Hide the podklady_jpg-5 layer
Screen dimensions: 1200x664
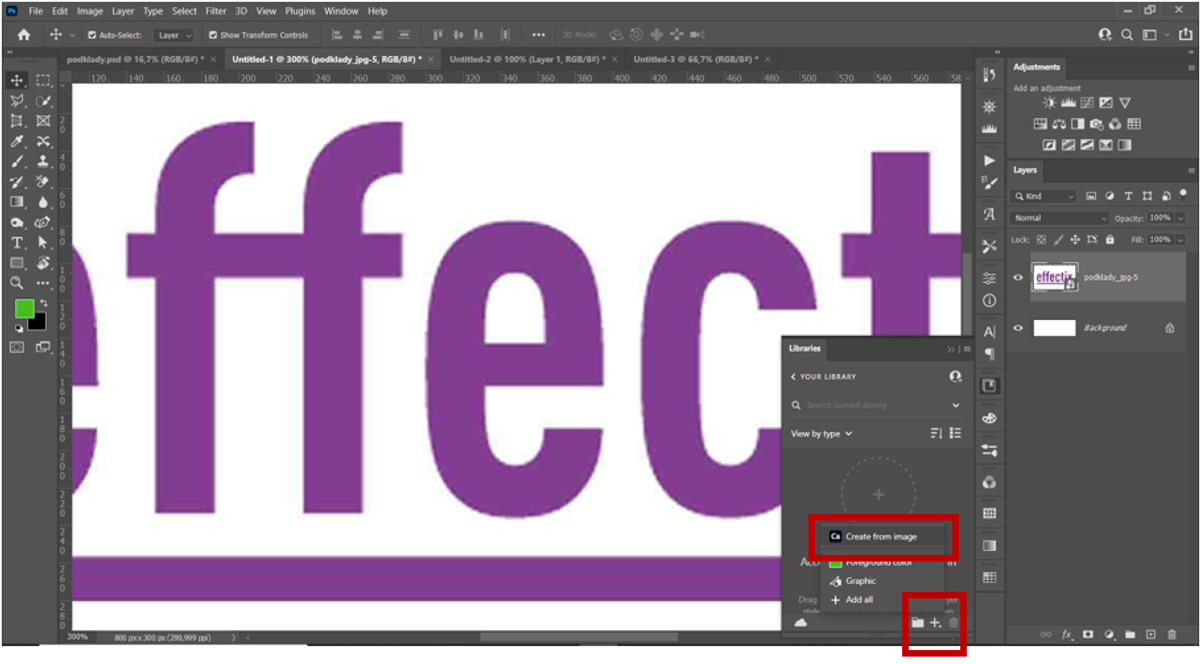pyautogui.click(x=1018, y=278)
